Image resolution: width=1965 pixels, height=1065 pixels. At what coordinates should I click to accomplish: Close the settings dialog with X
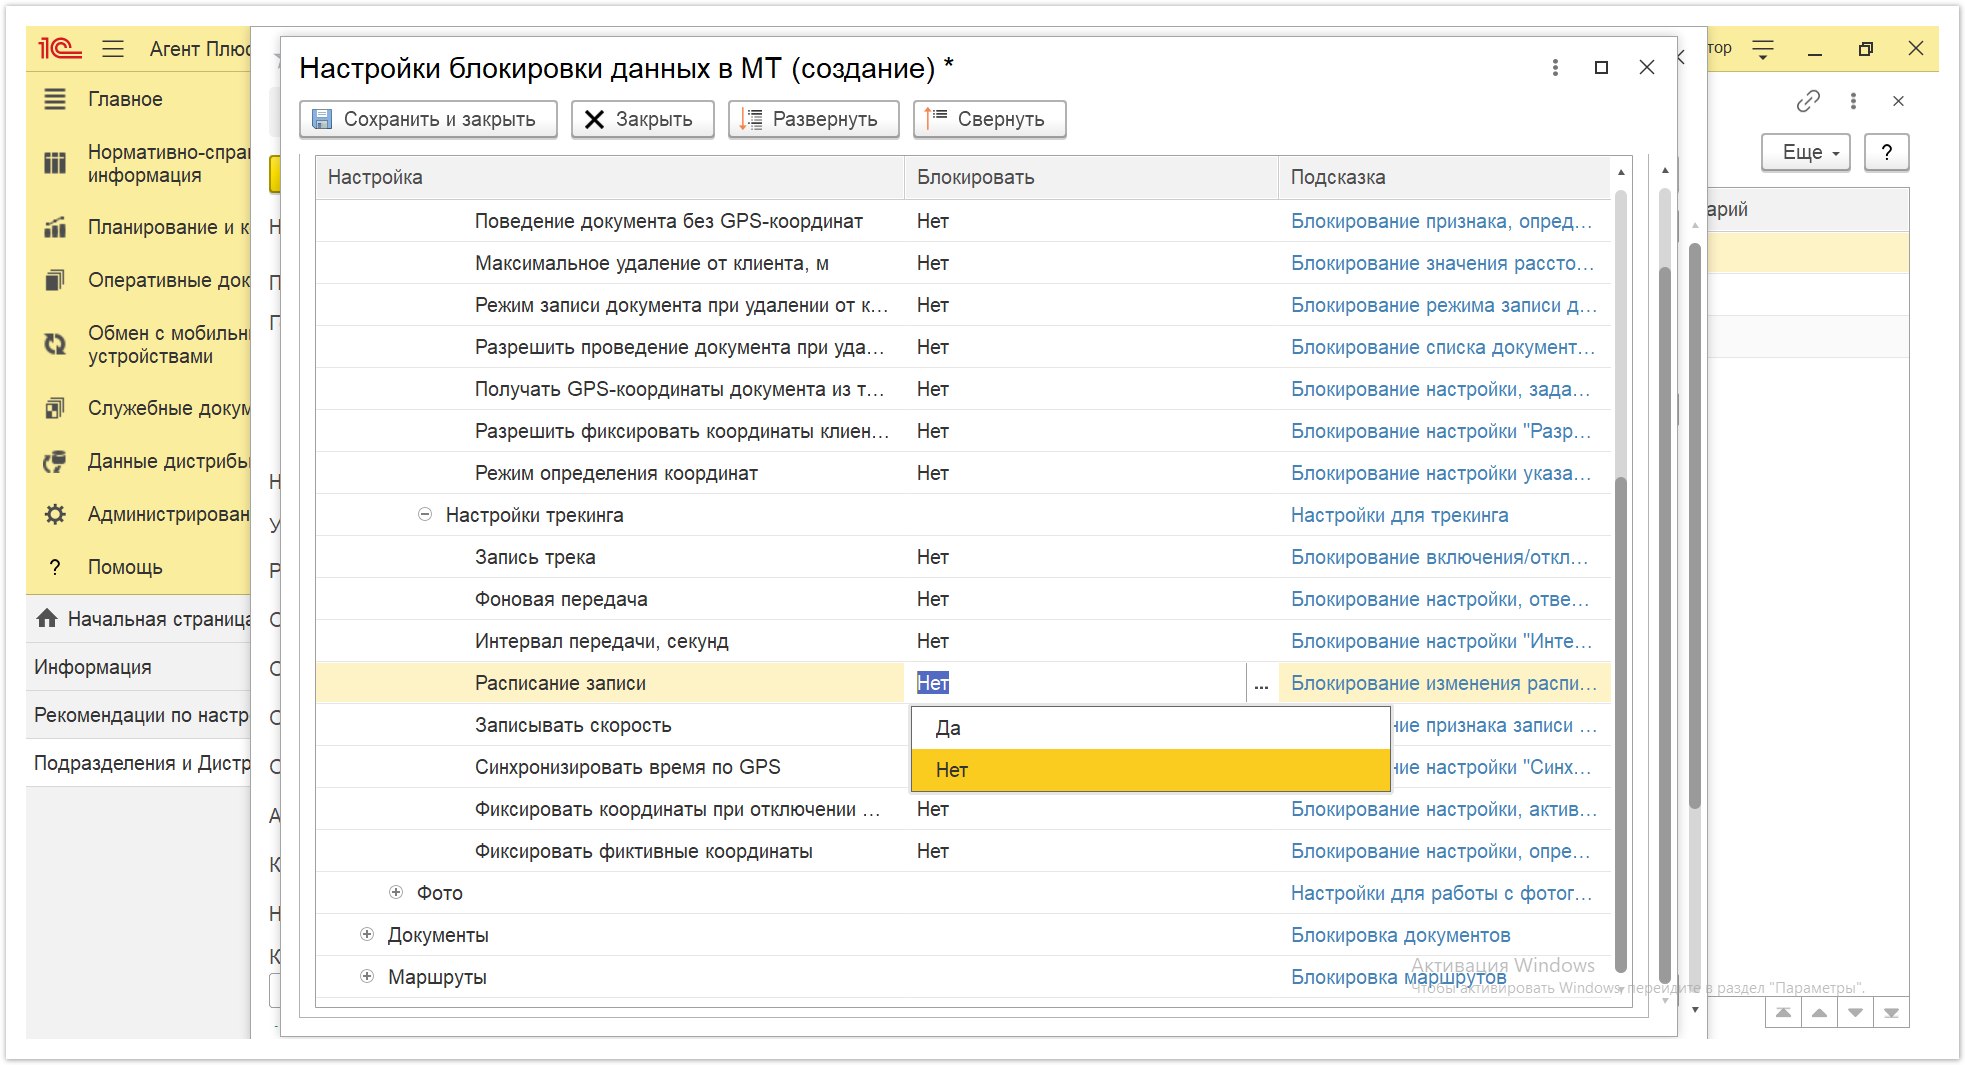[x=1647, y=67]
